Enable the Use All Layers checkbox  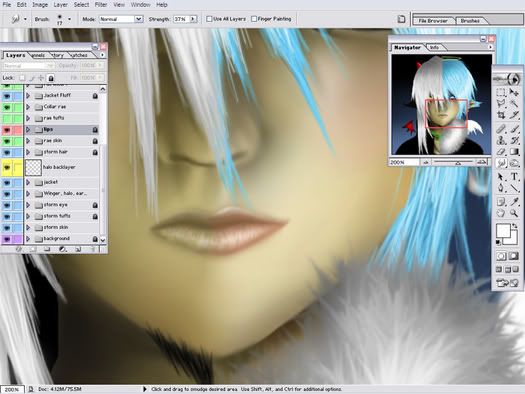[209, 19]
